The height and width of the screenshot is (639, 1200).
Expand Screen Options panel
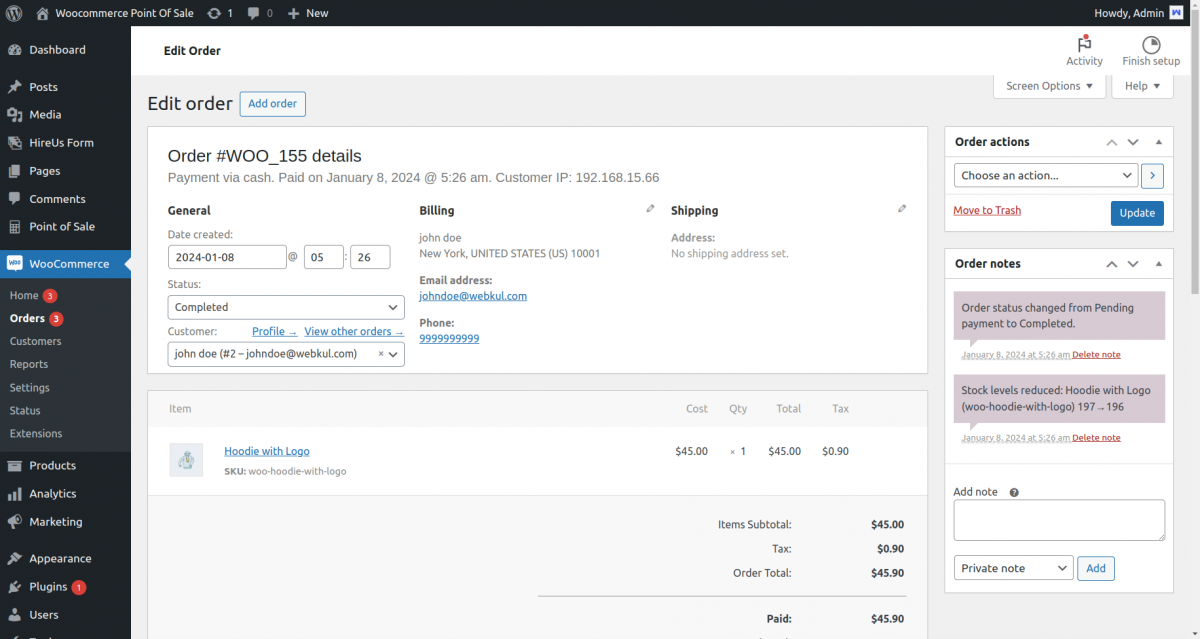tap(1049, 86)
